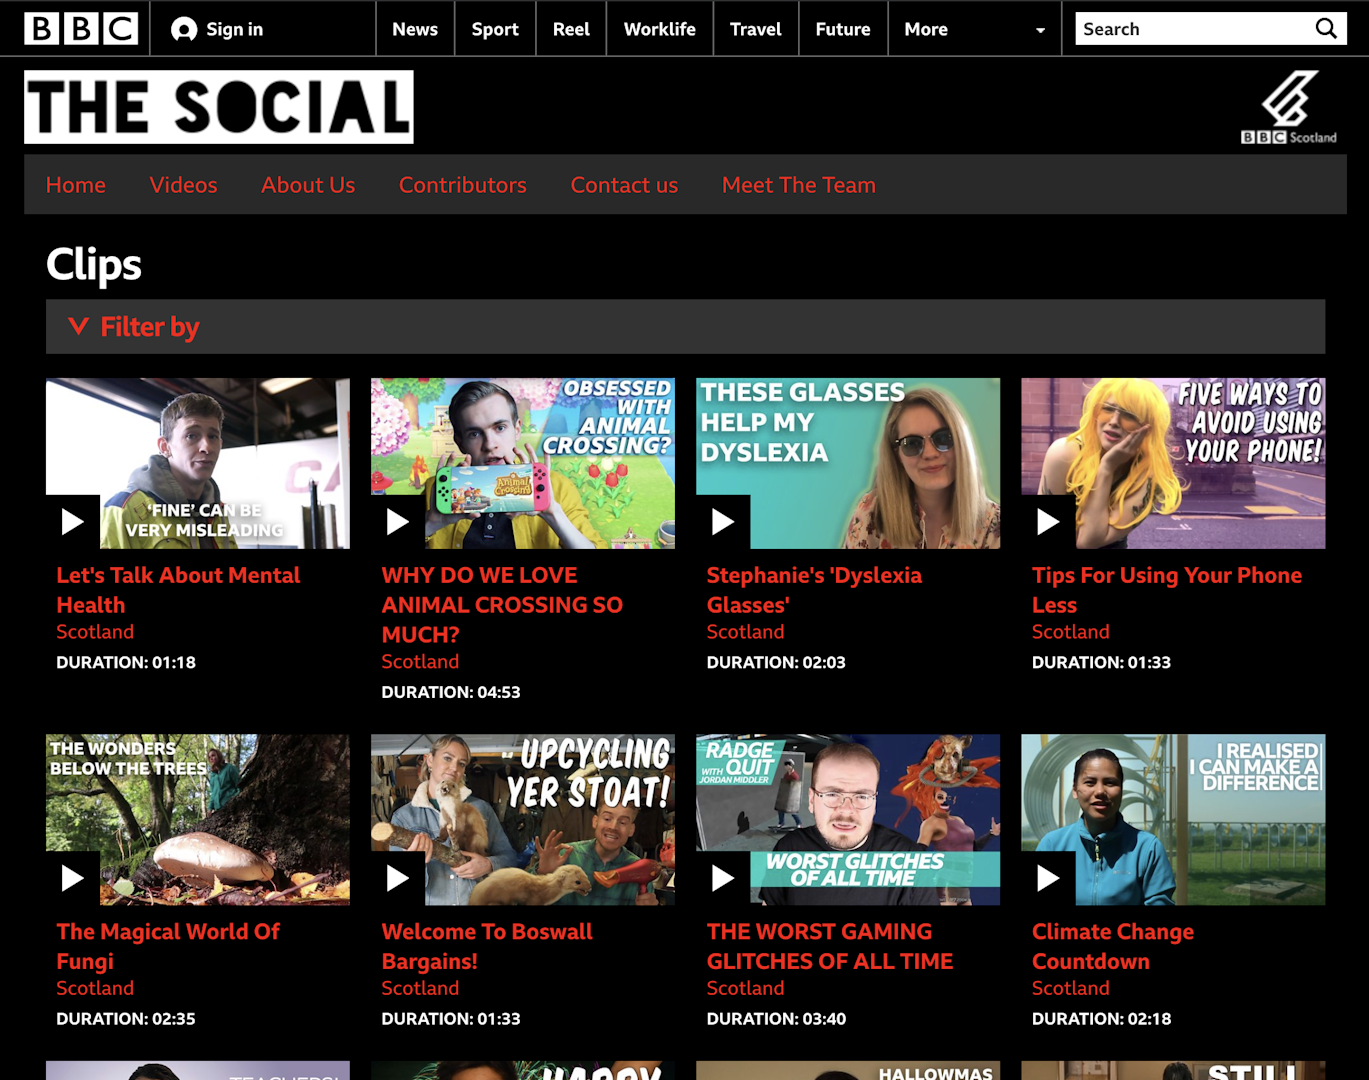Click the Radge Quit glitches thumbnail
This screenshot has height=1080, width=1369.
point(848,820)
